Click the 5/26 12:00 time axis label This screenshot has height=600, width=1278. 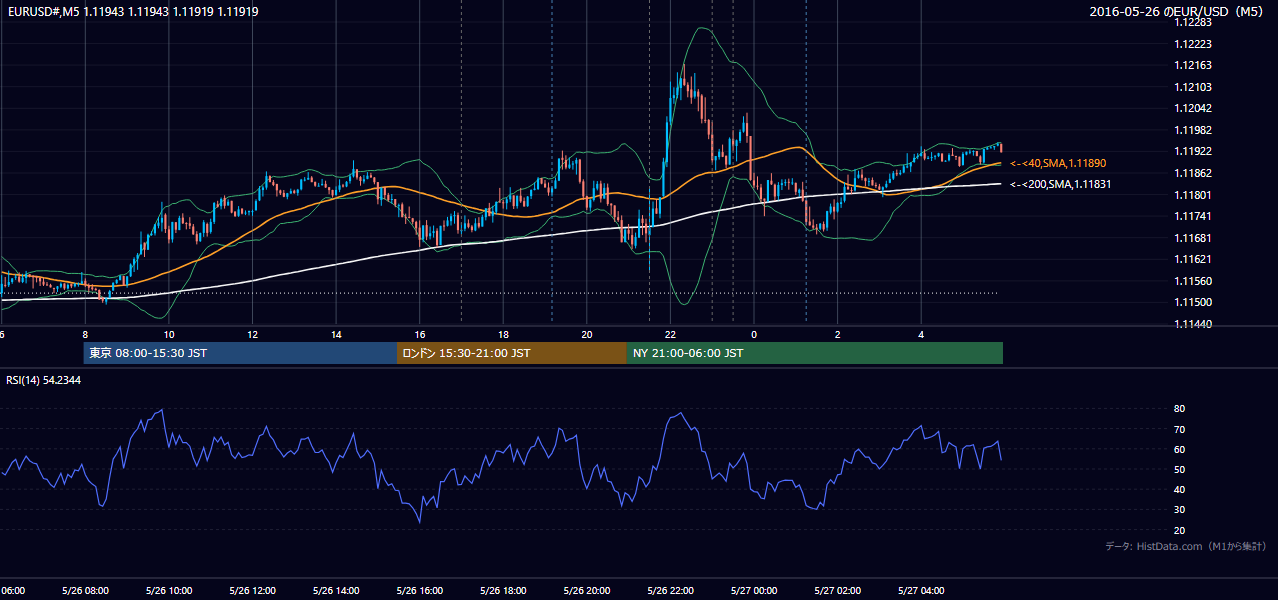pos(252,590)
